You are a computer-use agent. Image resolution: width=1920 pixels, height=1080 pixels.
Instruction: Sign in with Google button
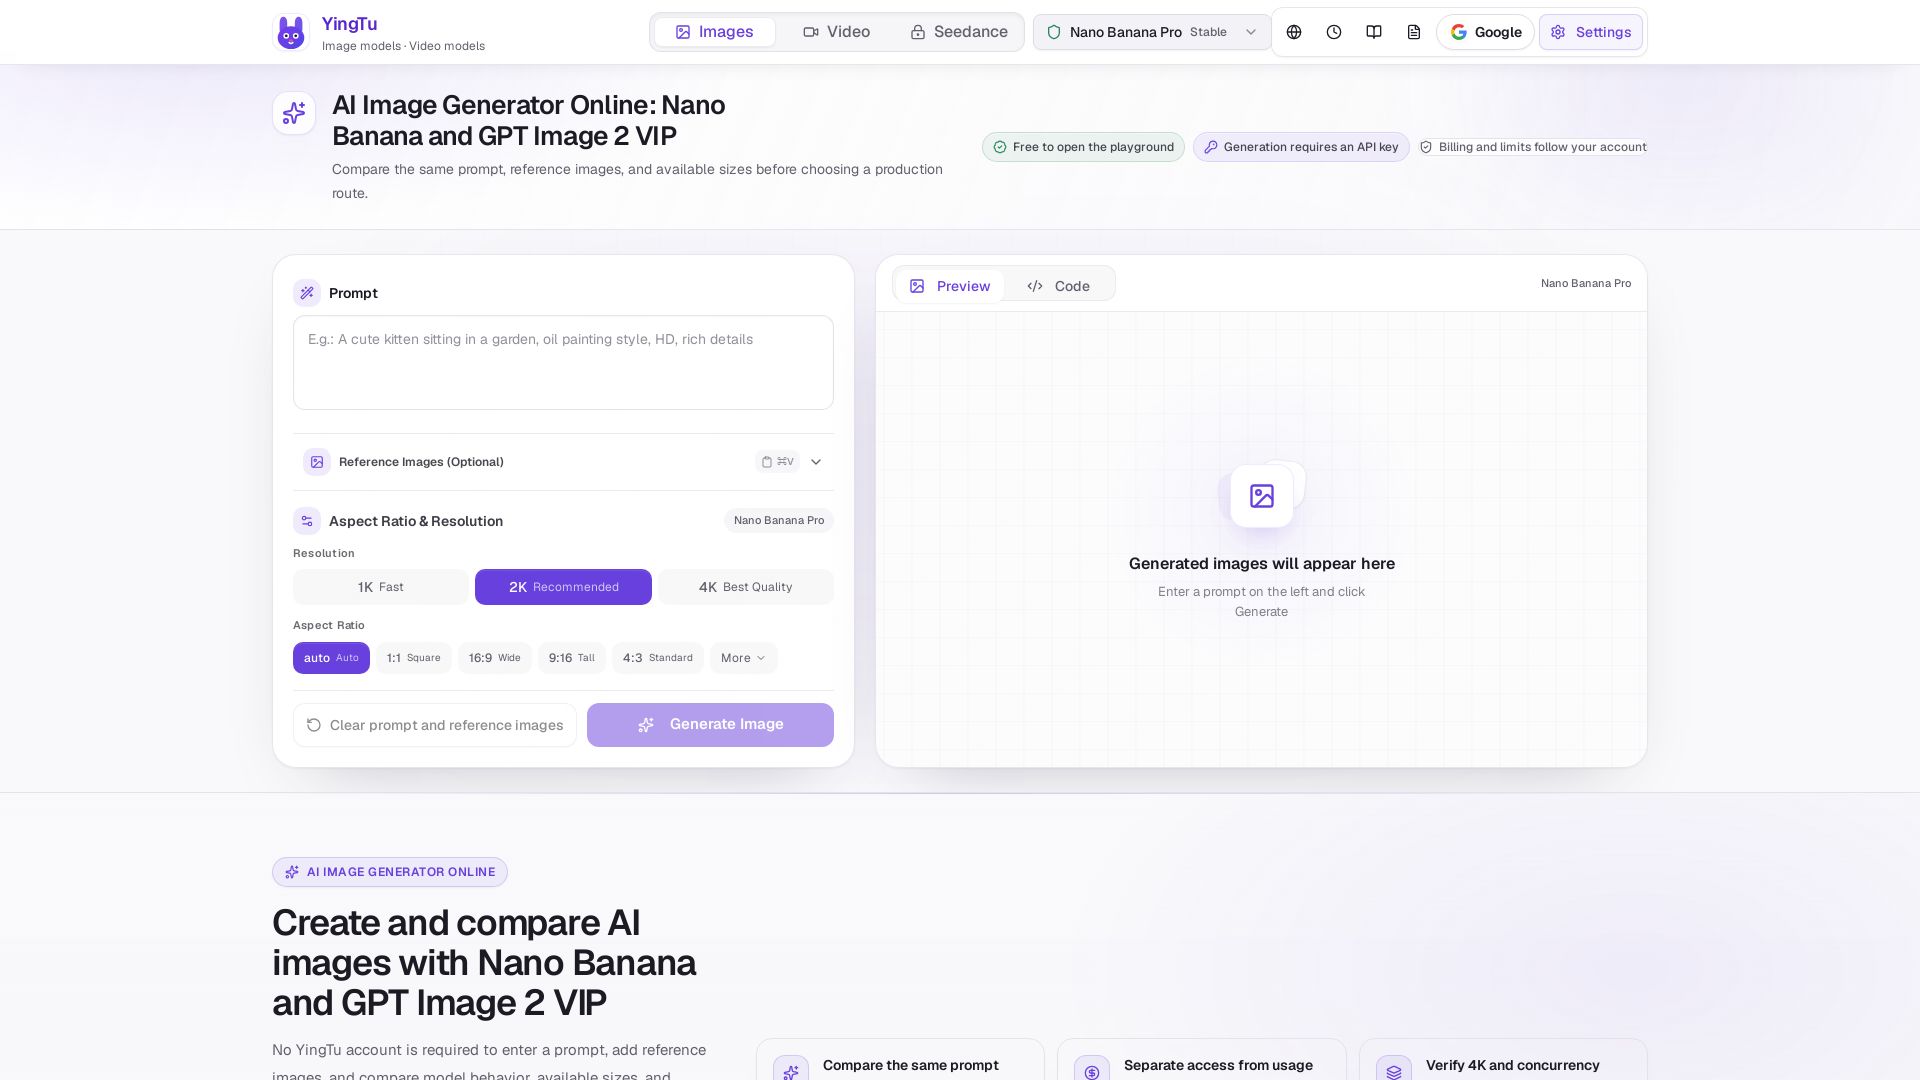[x=1485, y=32]
